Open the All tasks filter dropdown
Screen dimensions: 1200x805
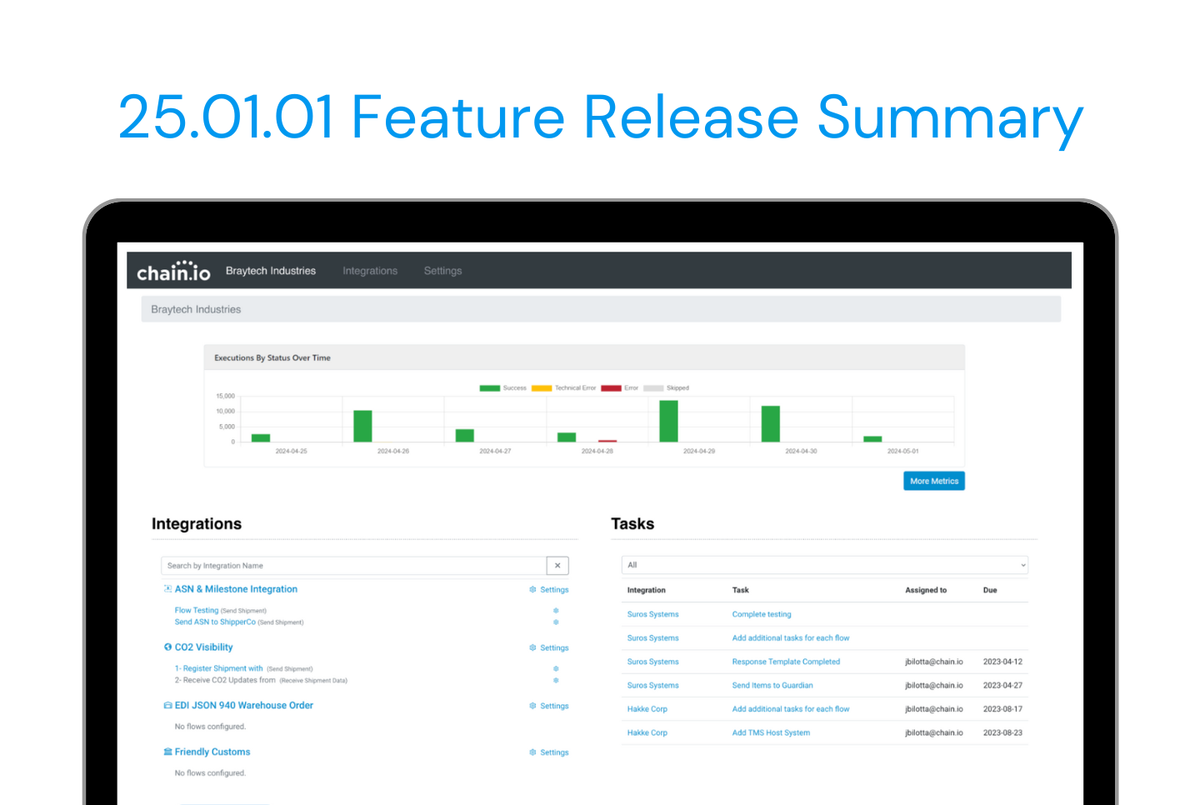tap(824, 564)
